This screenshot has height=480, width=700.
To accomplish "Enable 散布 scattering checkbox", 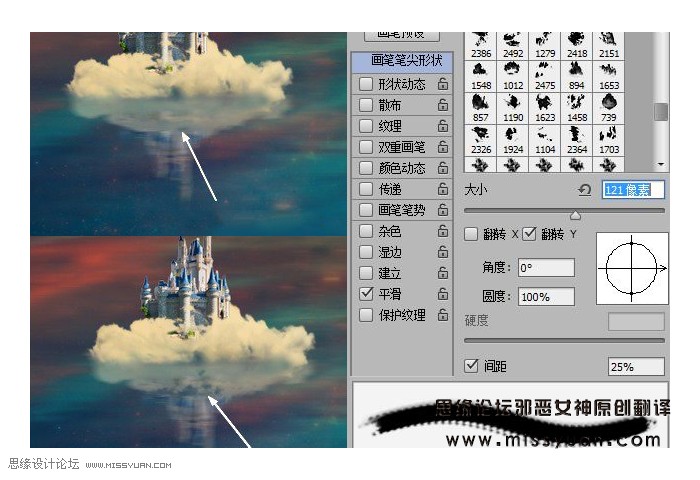I will click(x=366, y=105).
